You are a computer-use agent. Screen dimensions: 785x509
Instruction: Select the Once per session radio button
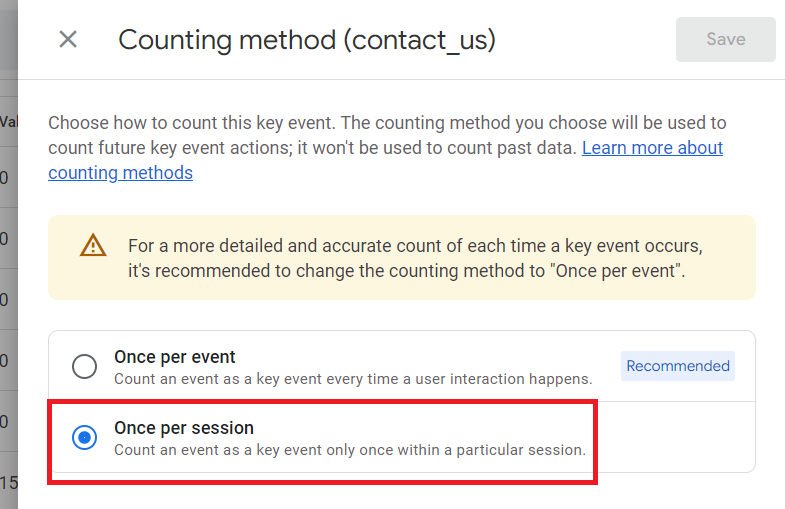84,437
